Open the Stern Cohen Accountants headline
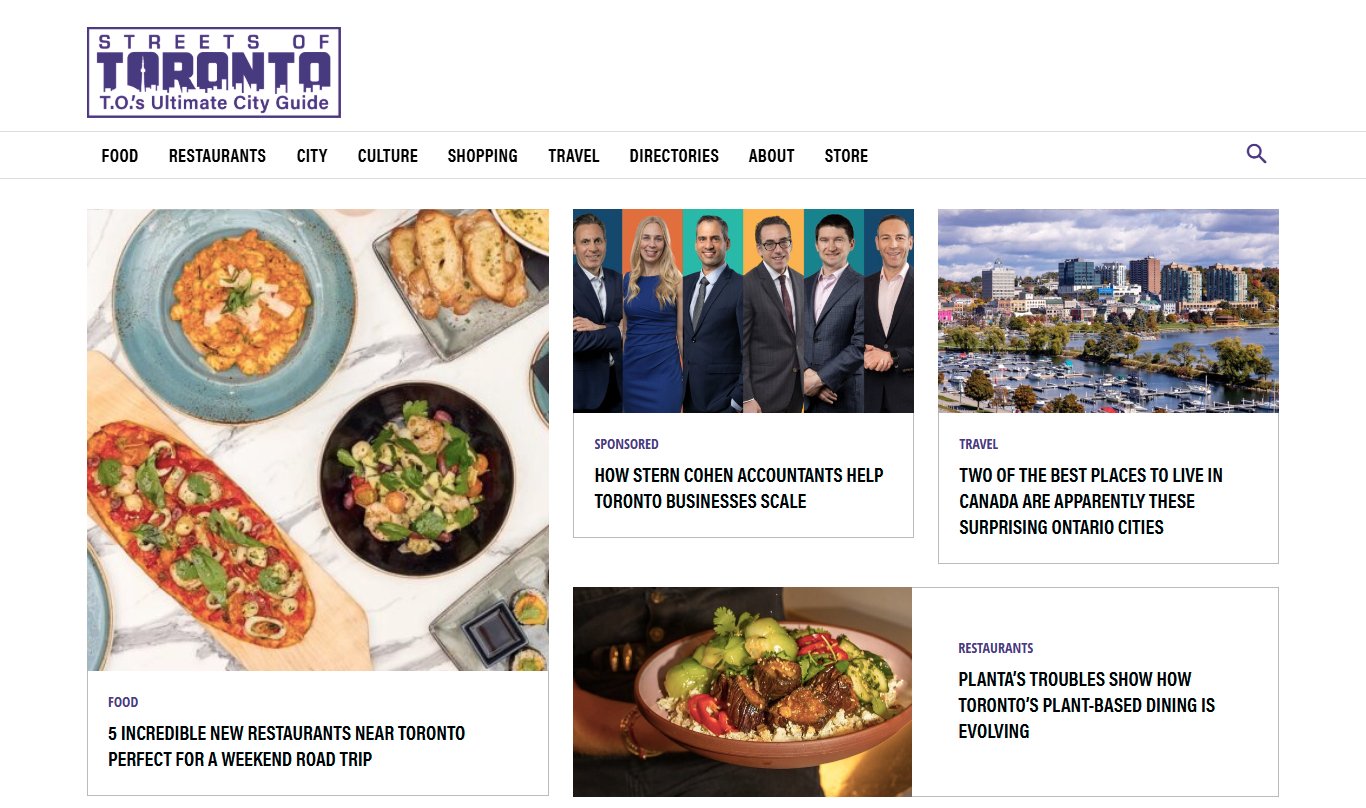The height and width of the screenshot is (808, 1366). pos(739,488)
